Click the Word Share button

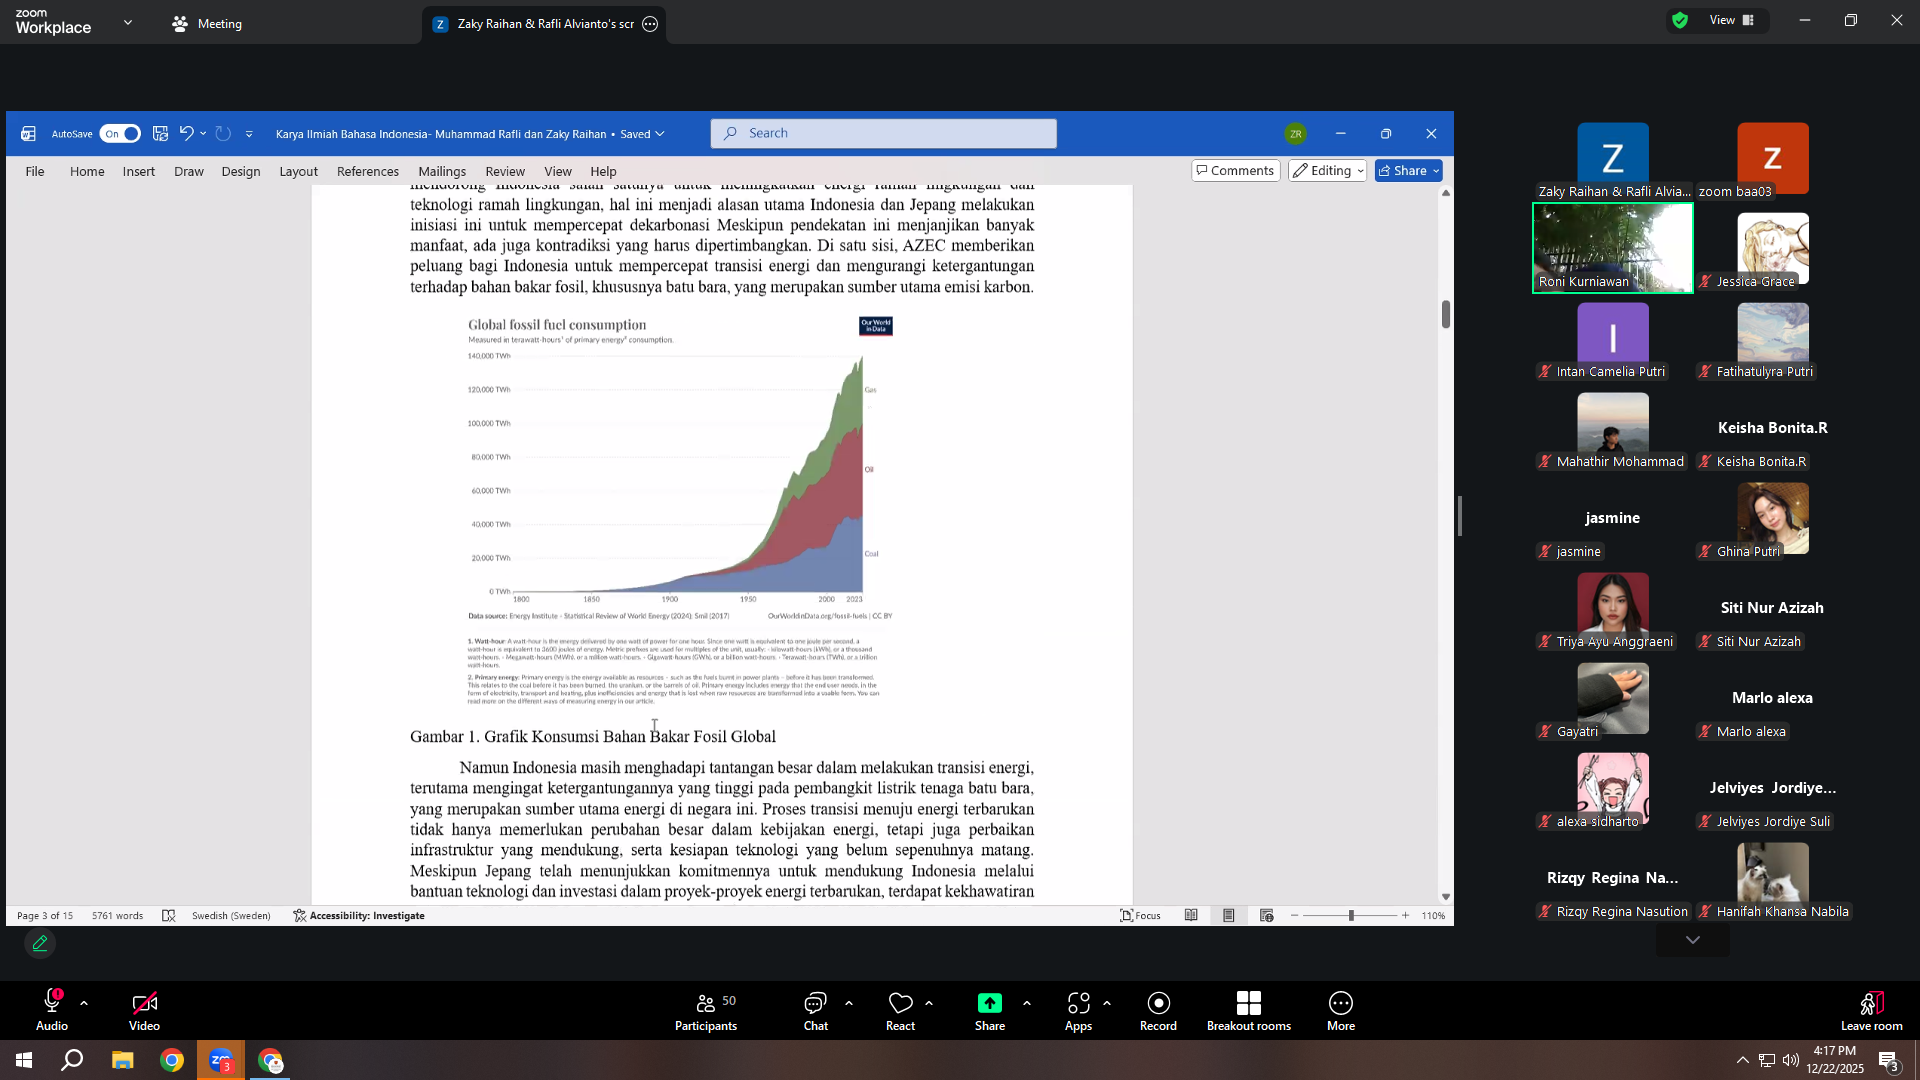click(x=1408, y=171)
